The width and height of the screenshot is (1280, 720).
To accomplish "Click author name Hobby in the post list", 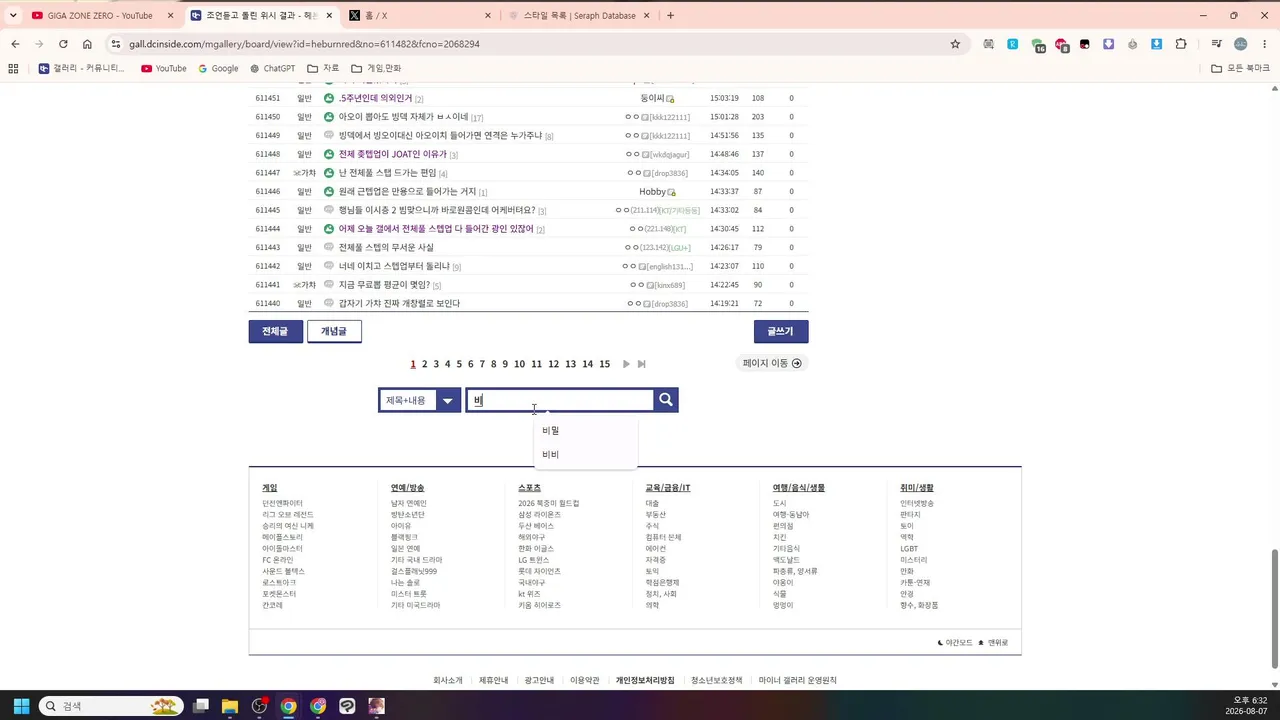I will pyautogui.click(x=652, y=191).
